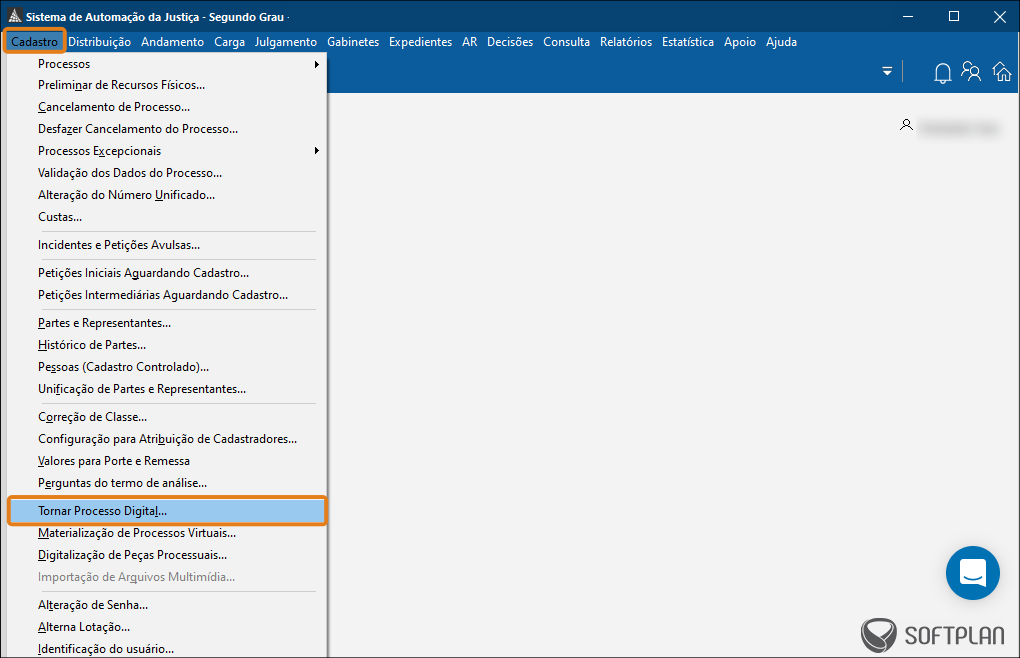Open Incidentes e Petições Avulsas
Viewport: 1020px width, 658px height.
click(x=167, y=245)
